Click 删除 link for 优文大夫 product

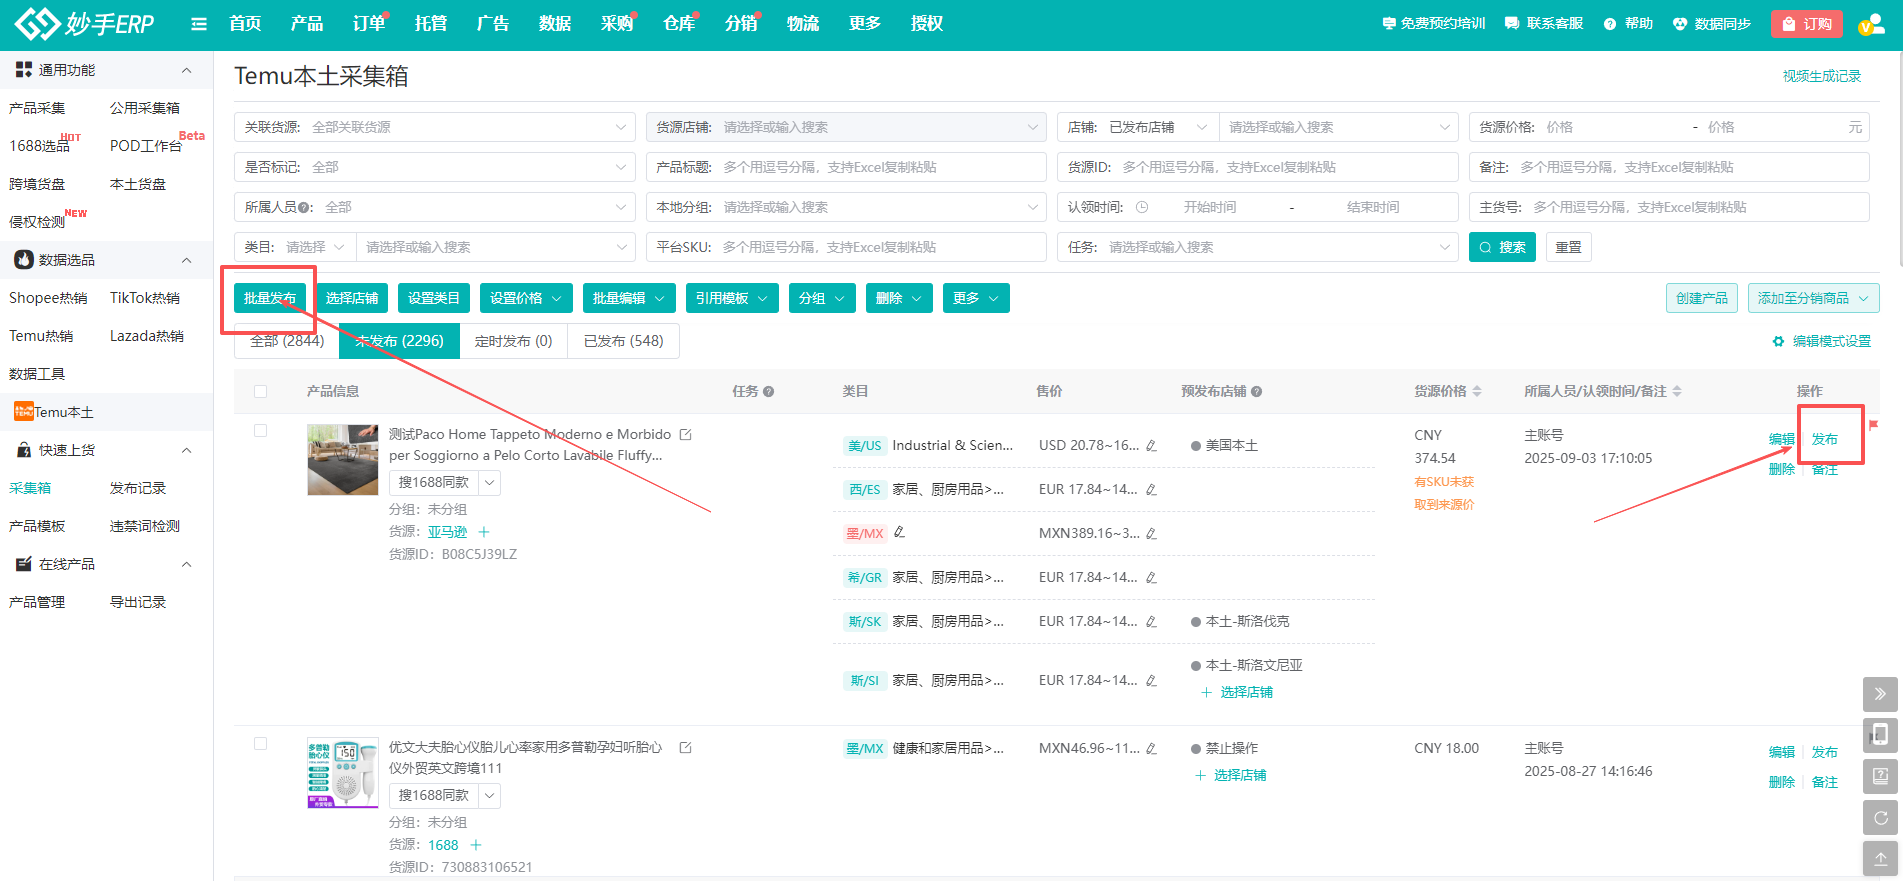[x=1781, y=782]
